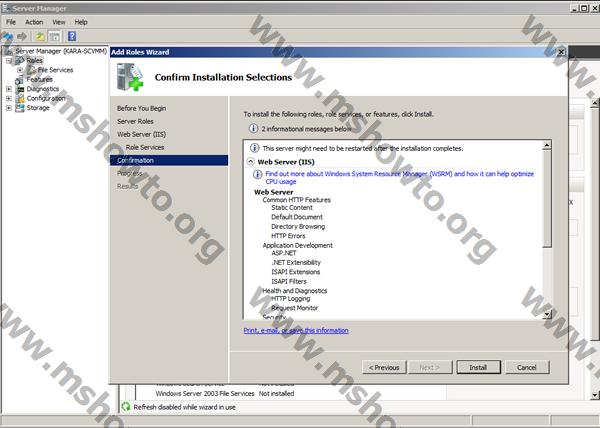Screen dimensions: 600x428
Task: Click the Show/Hide console tree icon
Action: (x=54, y=37)
